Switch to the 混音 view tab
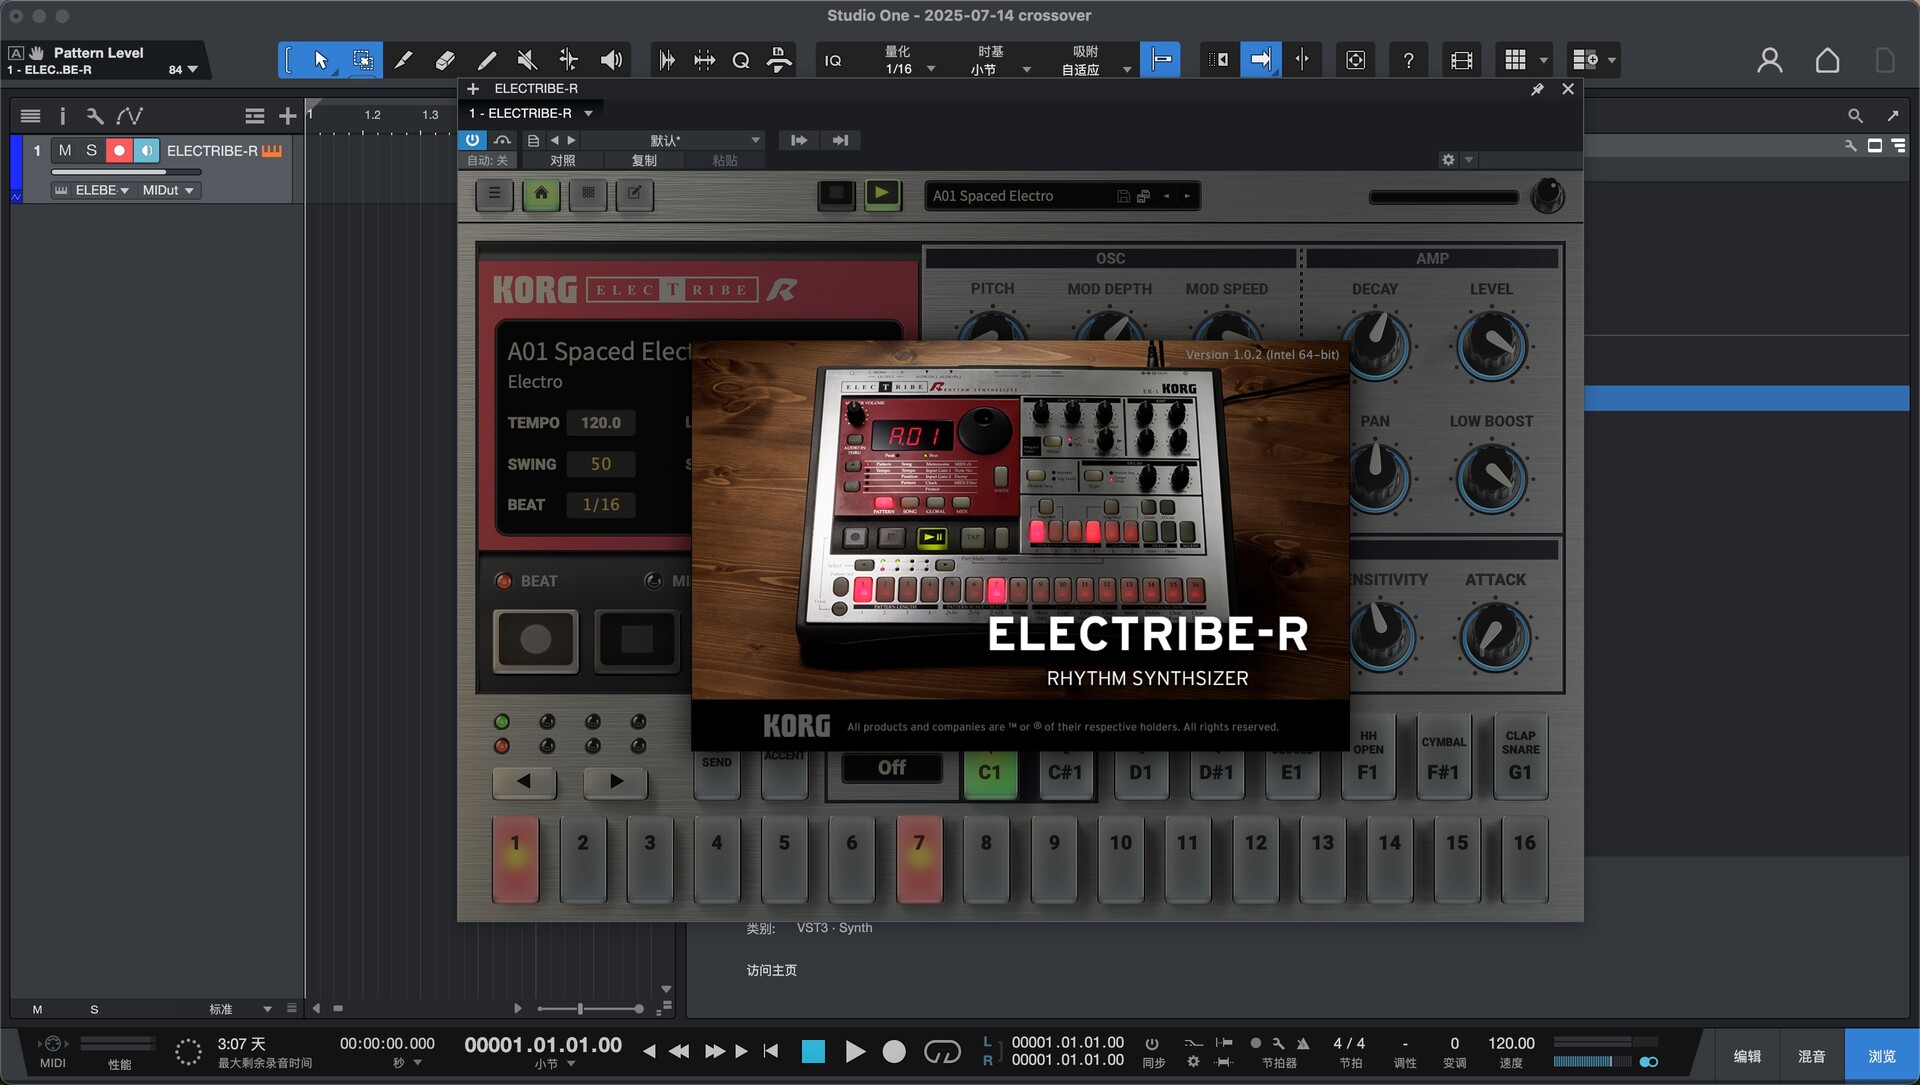This screenshot has width=1920, height=1085. pos(1812,1056)
